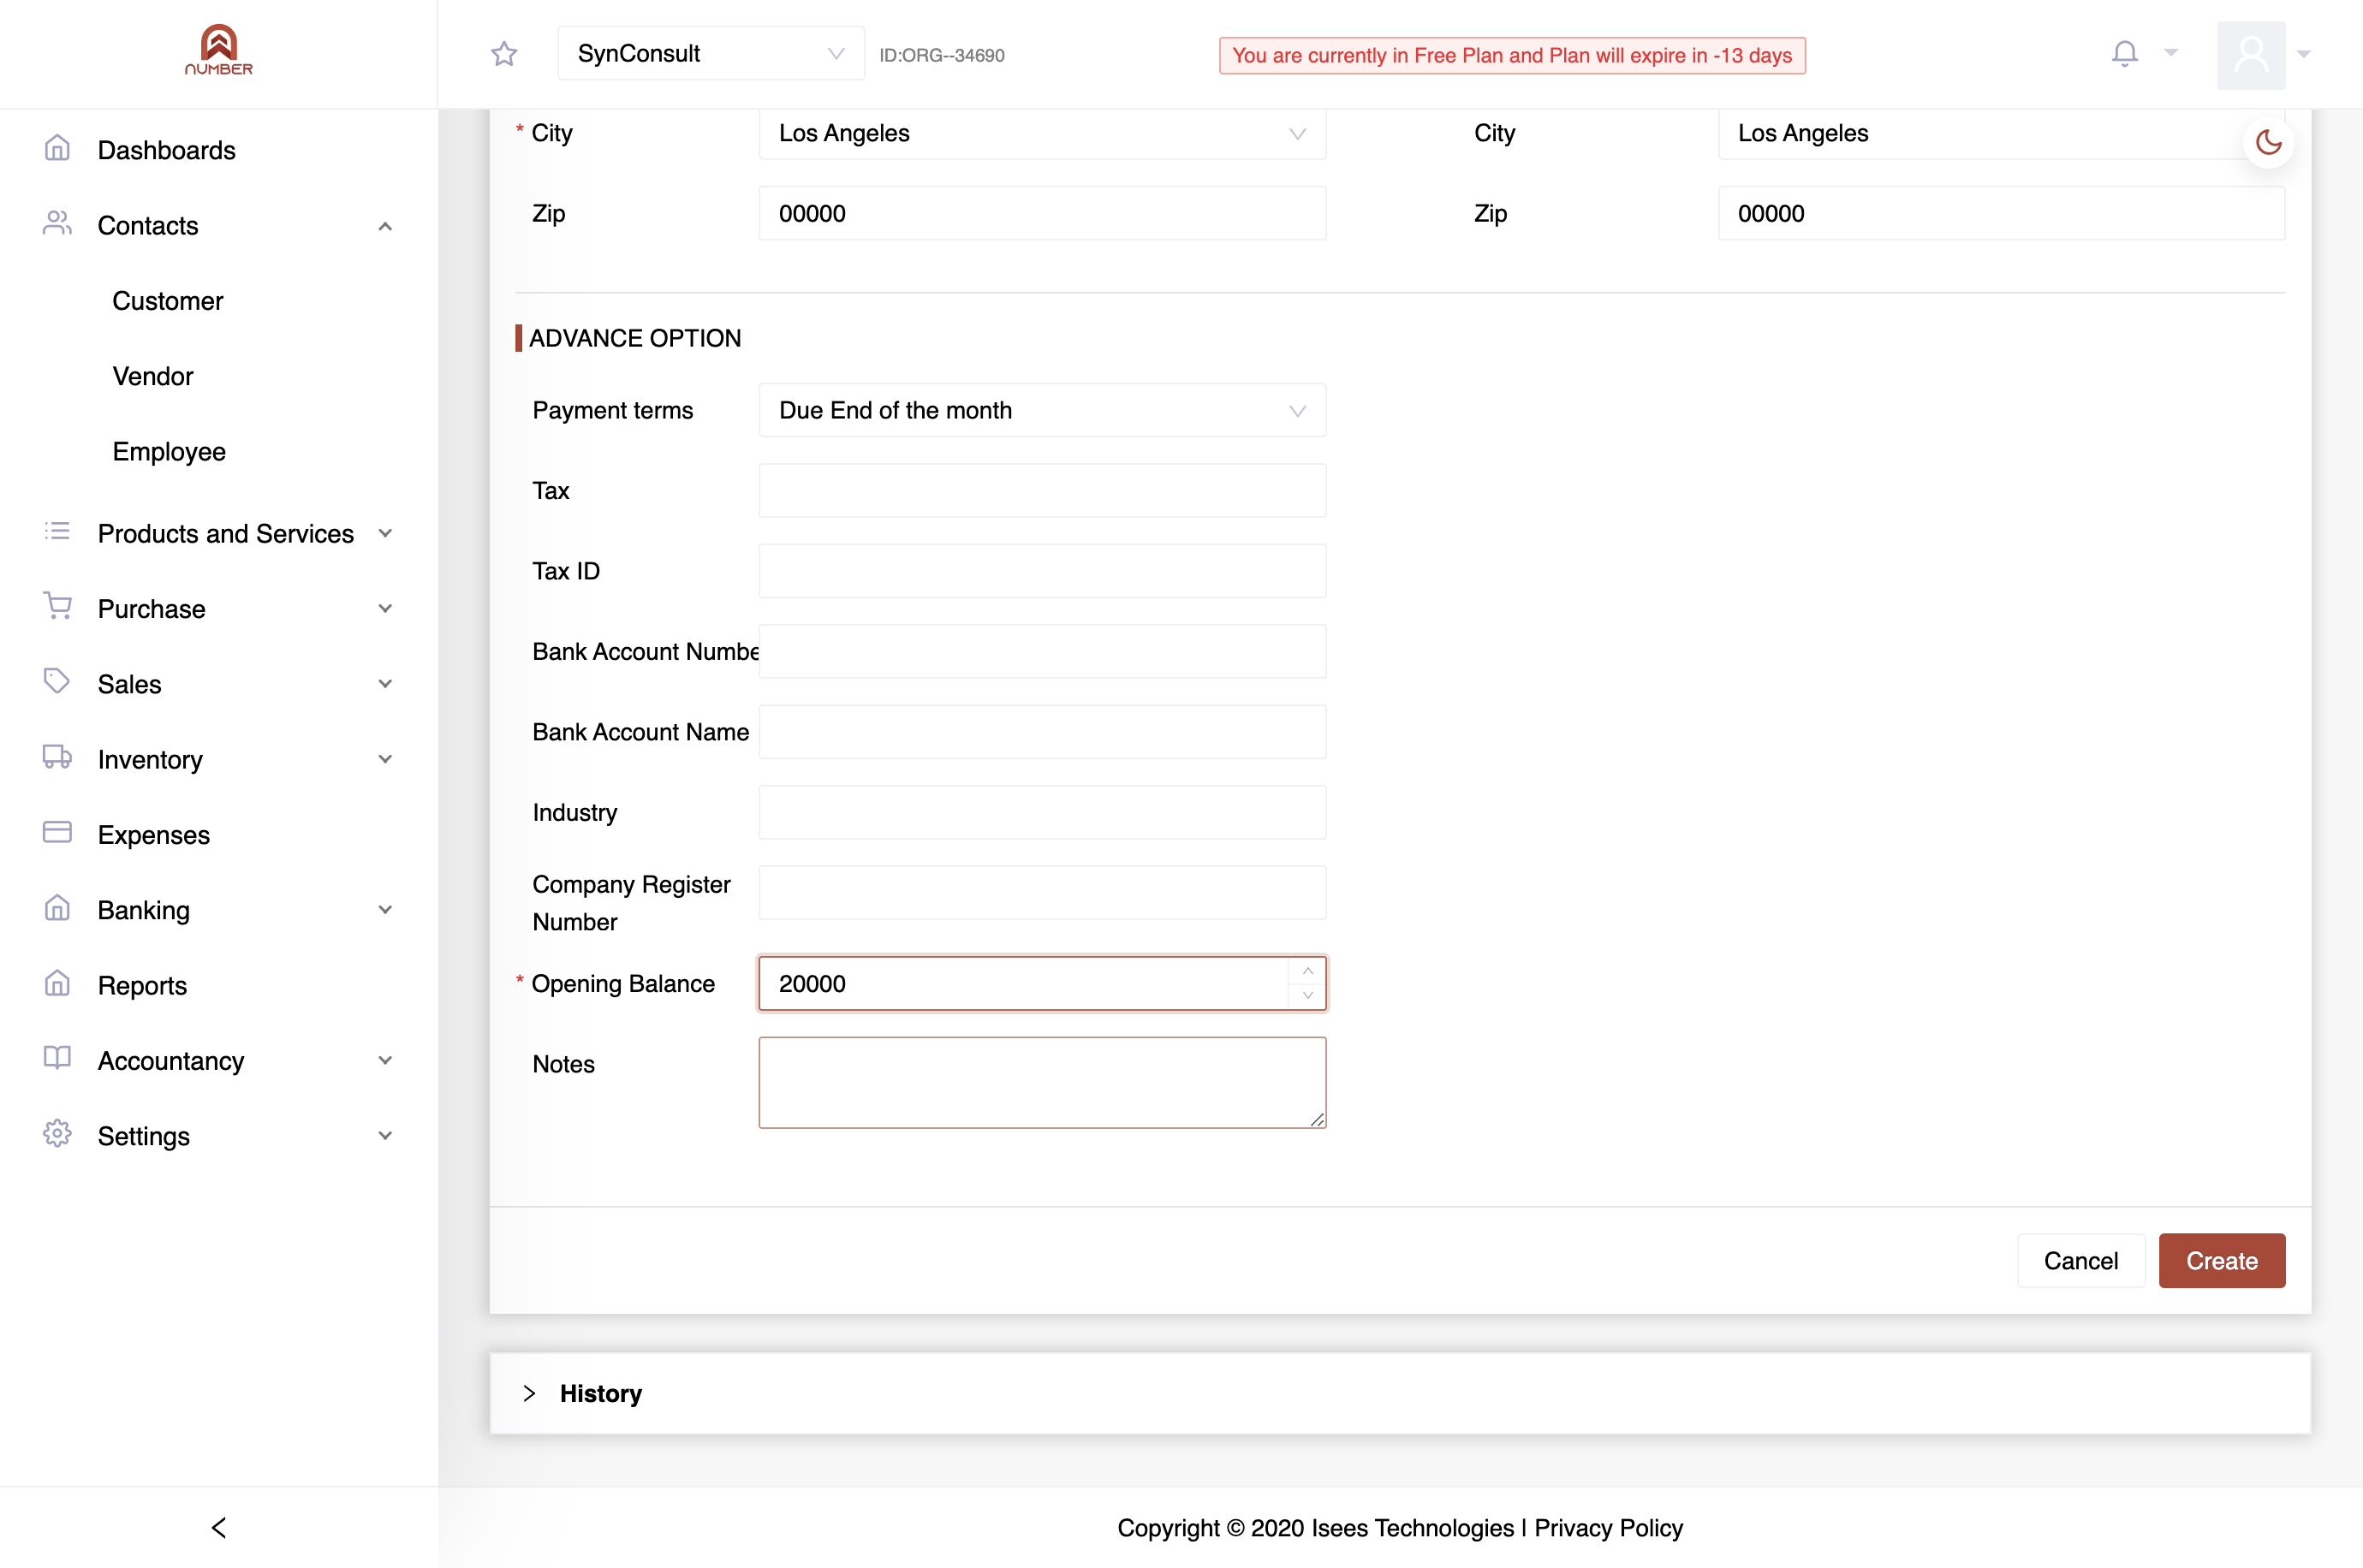Click the Products and Services list icon
Screen dimensions: 2363x1568
coord(57,532)
